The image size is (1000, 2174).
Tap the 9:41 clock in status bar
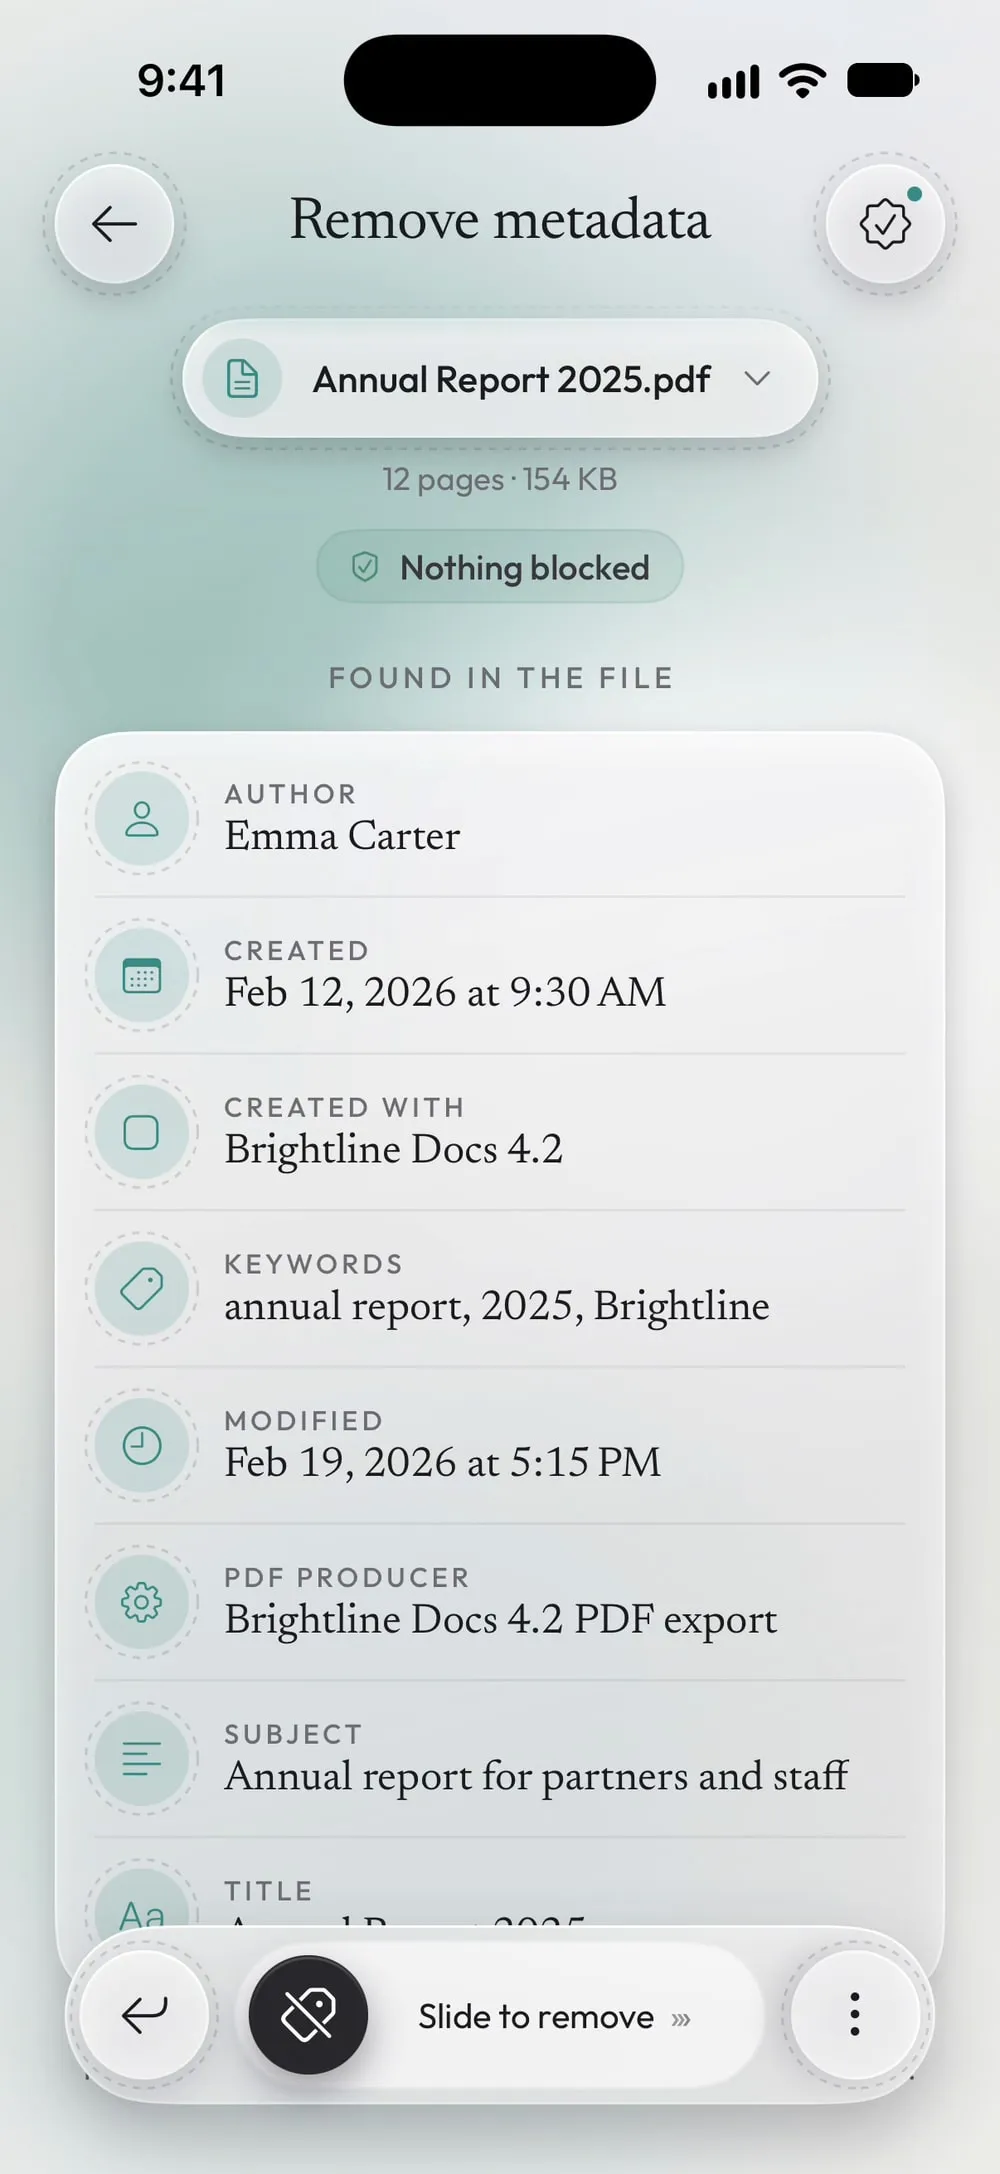coord(181,81)
